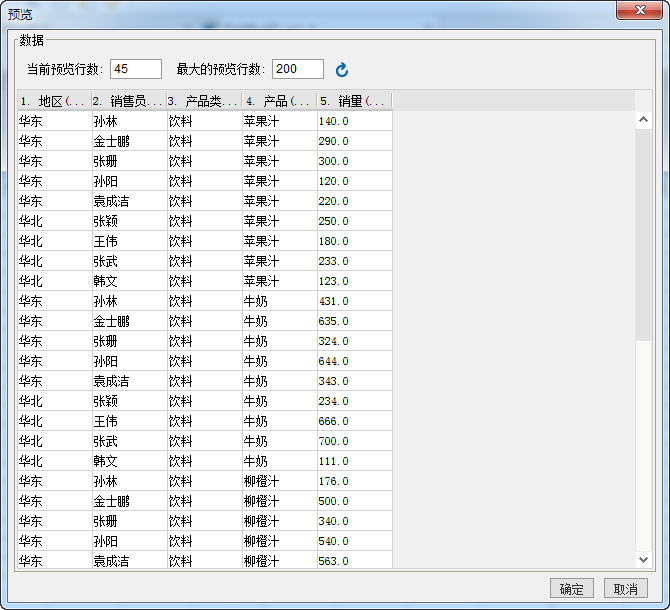Image resolution: width=670 pixels, height=610 pixels.
Task: Click the cell with value 234.0
Action: pos(355,401)
